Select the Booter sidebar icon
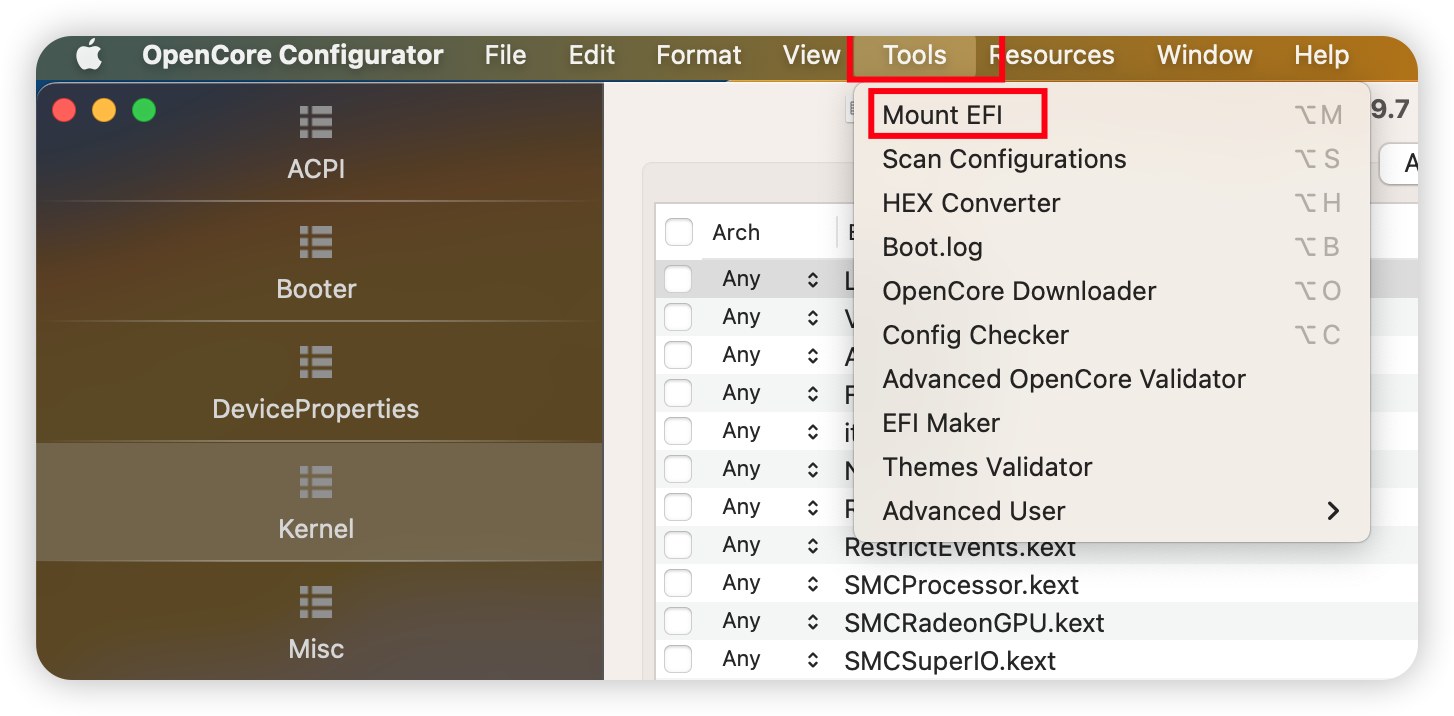Screen dimensions: 1454x716 [x=316, y=243]
